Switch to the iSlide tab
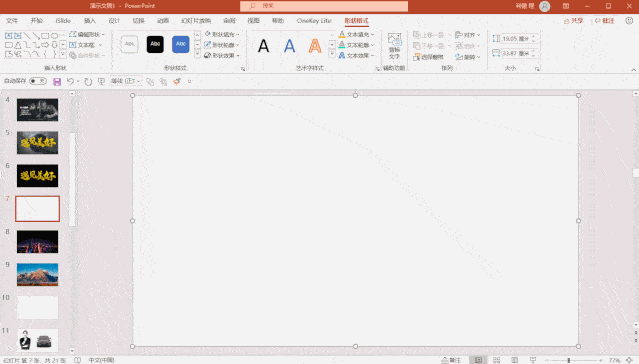 63,20
